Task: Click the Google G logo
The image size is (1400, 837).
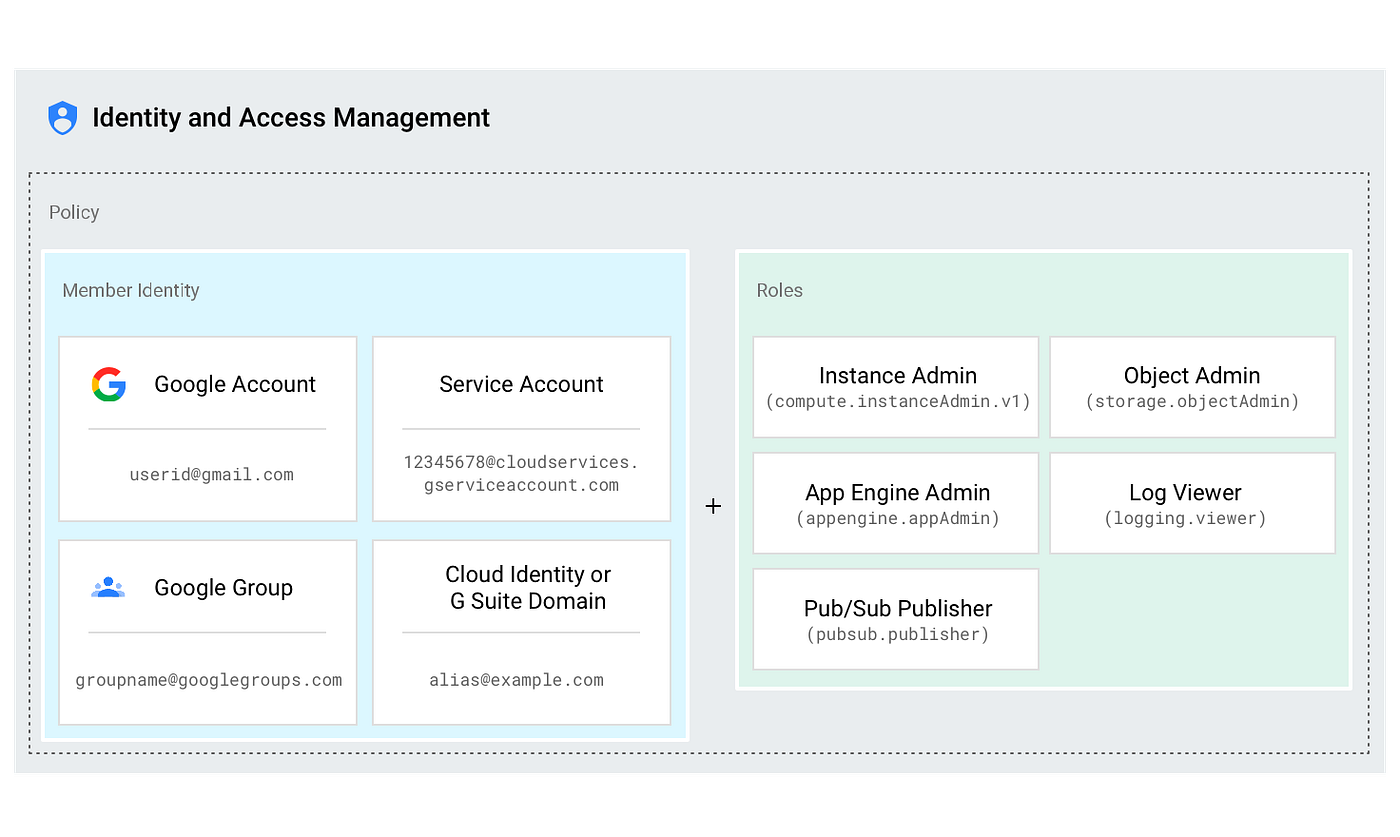Action: [108, 384]
